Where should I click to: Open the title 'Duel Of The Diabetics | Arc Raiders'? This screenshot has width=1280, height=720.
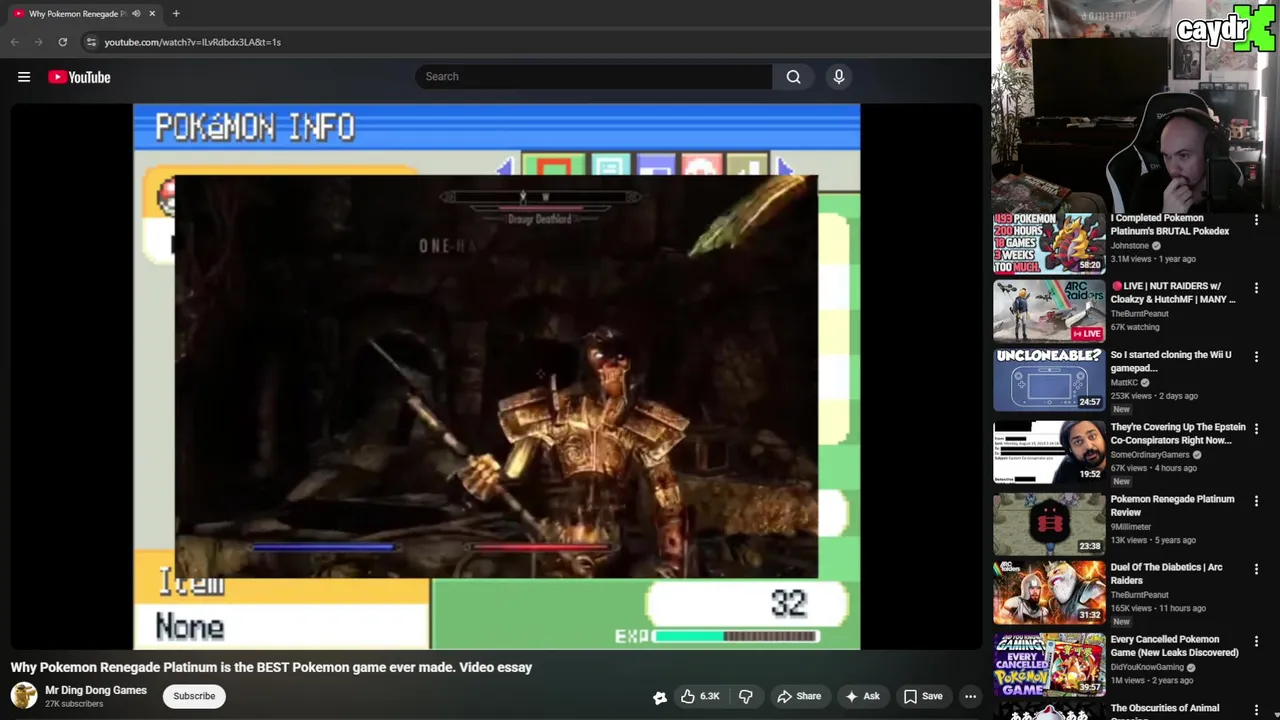tap(1166, 573)
